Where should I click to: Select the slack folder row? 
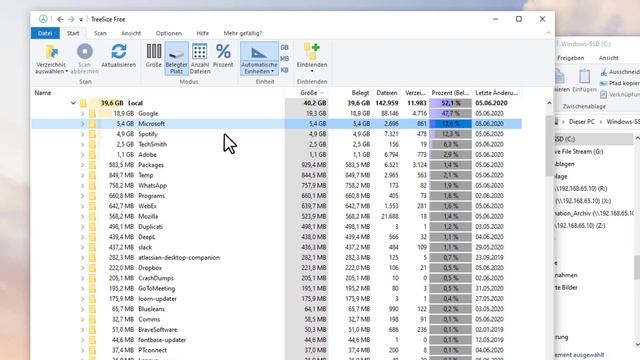coord(277,247)
